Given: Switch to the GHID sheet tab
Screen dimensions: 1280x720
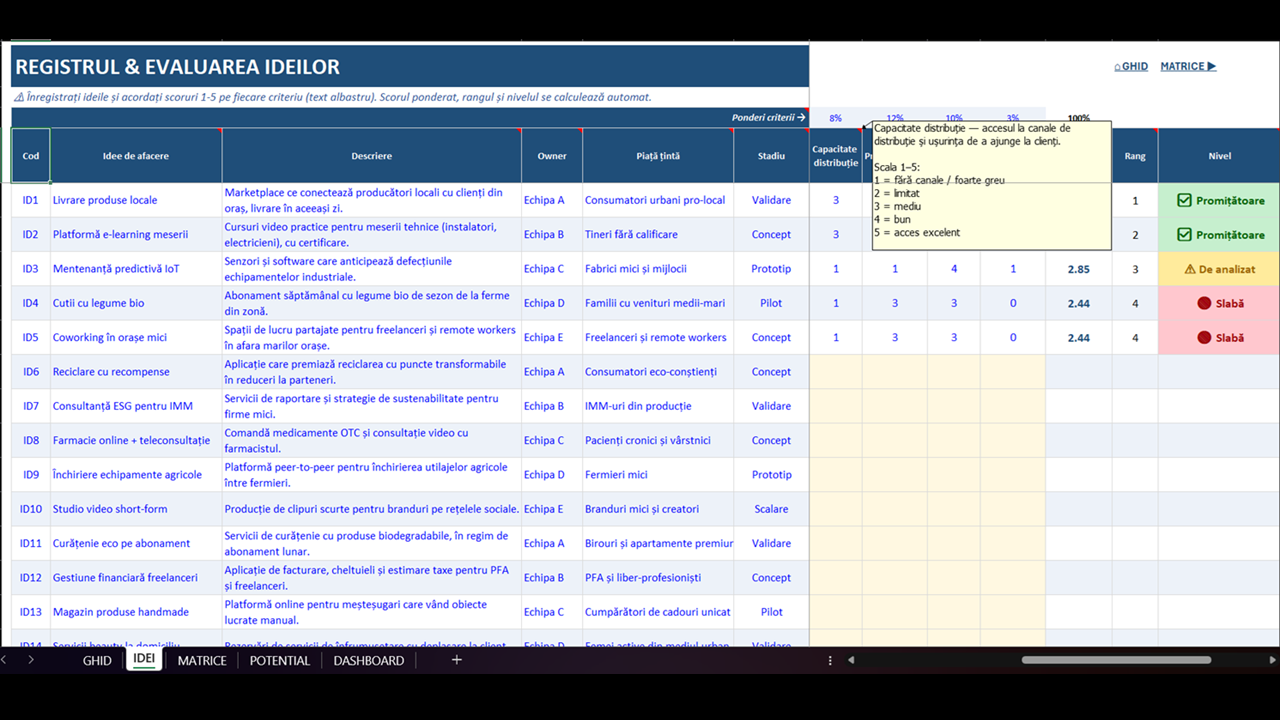Looking at the screenshot, I should coord(97,660).
